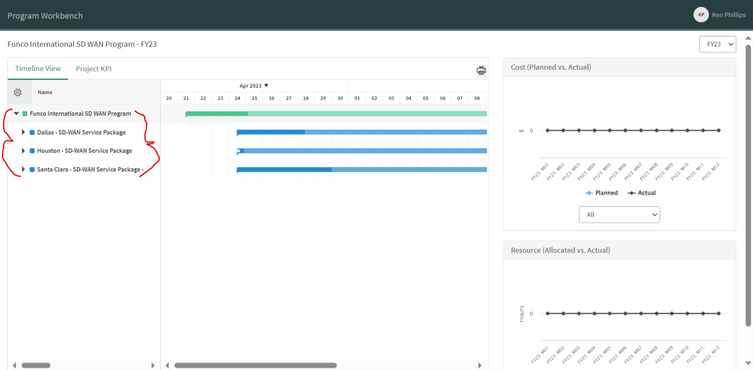
Task: Click the page scrollbar up arrow
Action: [748, 37]
